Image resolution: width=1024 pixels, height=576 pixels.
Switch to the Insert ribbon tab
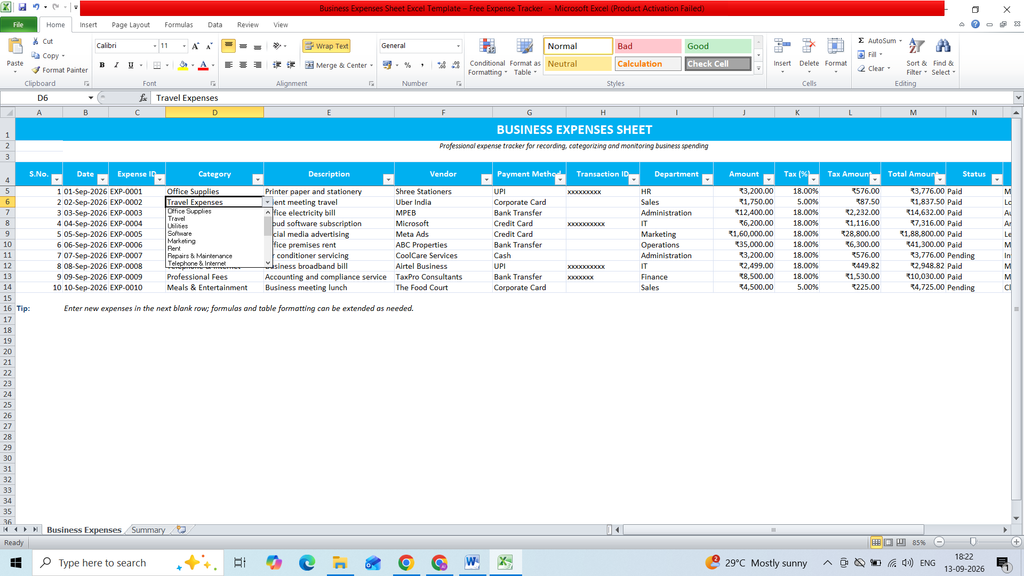pos(88,25)
